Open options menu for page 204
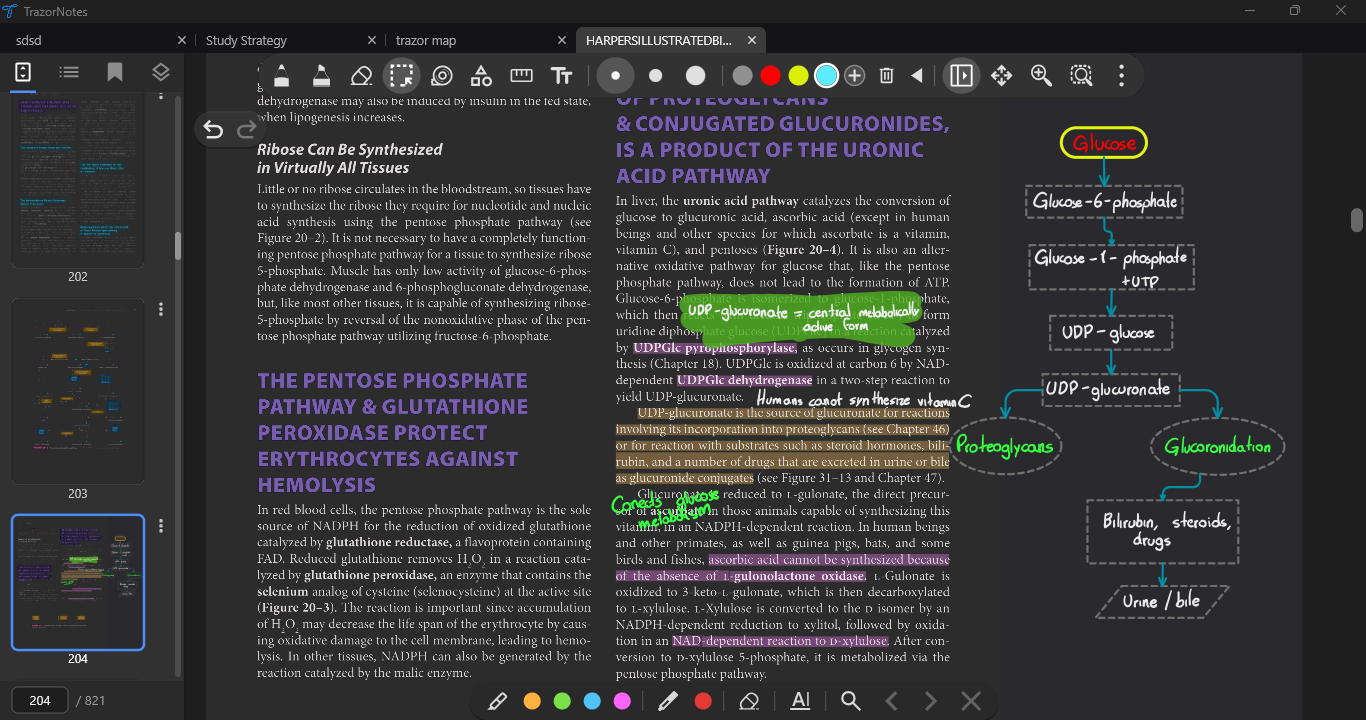The image size is (1366, 720). (x=161, y=527)
